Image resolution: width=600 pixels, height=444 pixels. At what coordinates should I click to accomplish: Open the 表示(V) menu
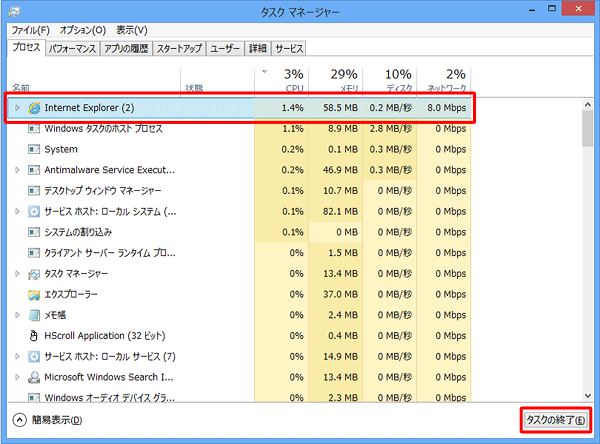point(132,30)
